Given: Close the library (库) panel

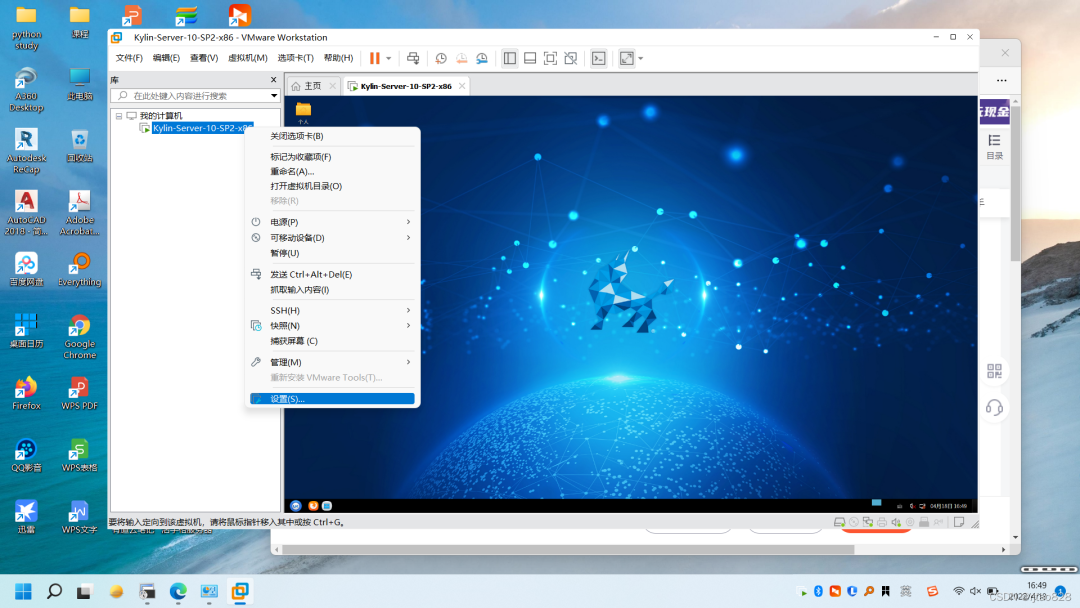Looking at the screenshot, I should [273, 80].
